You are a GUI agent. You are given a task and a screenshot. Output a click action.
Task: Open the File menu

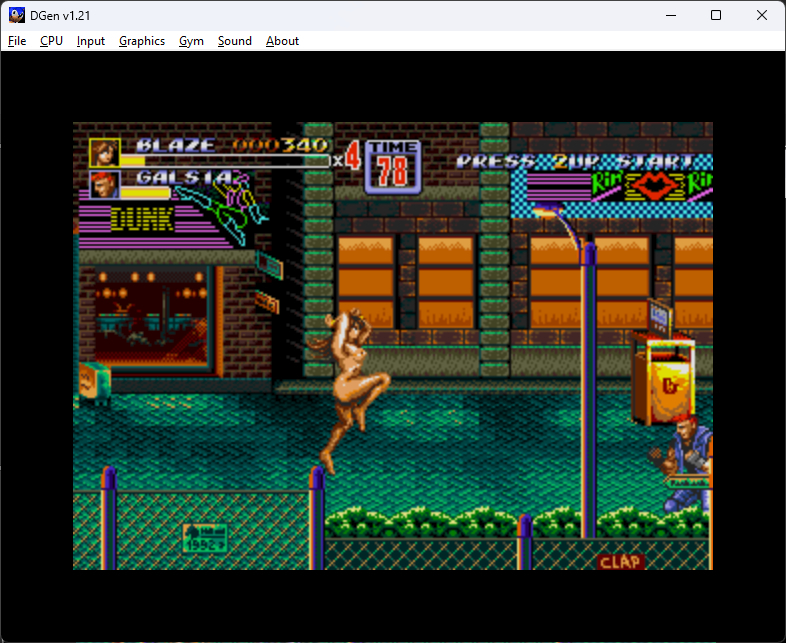tap(17, 41)
